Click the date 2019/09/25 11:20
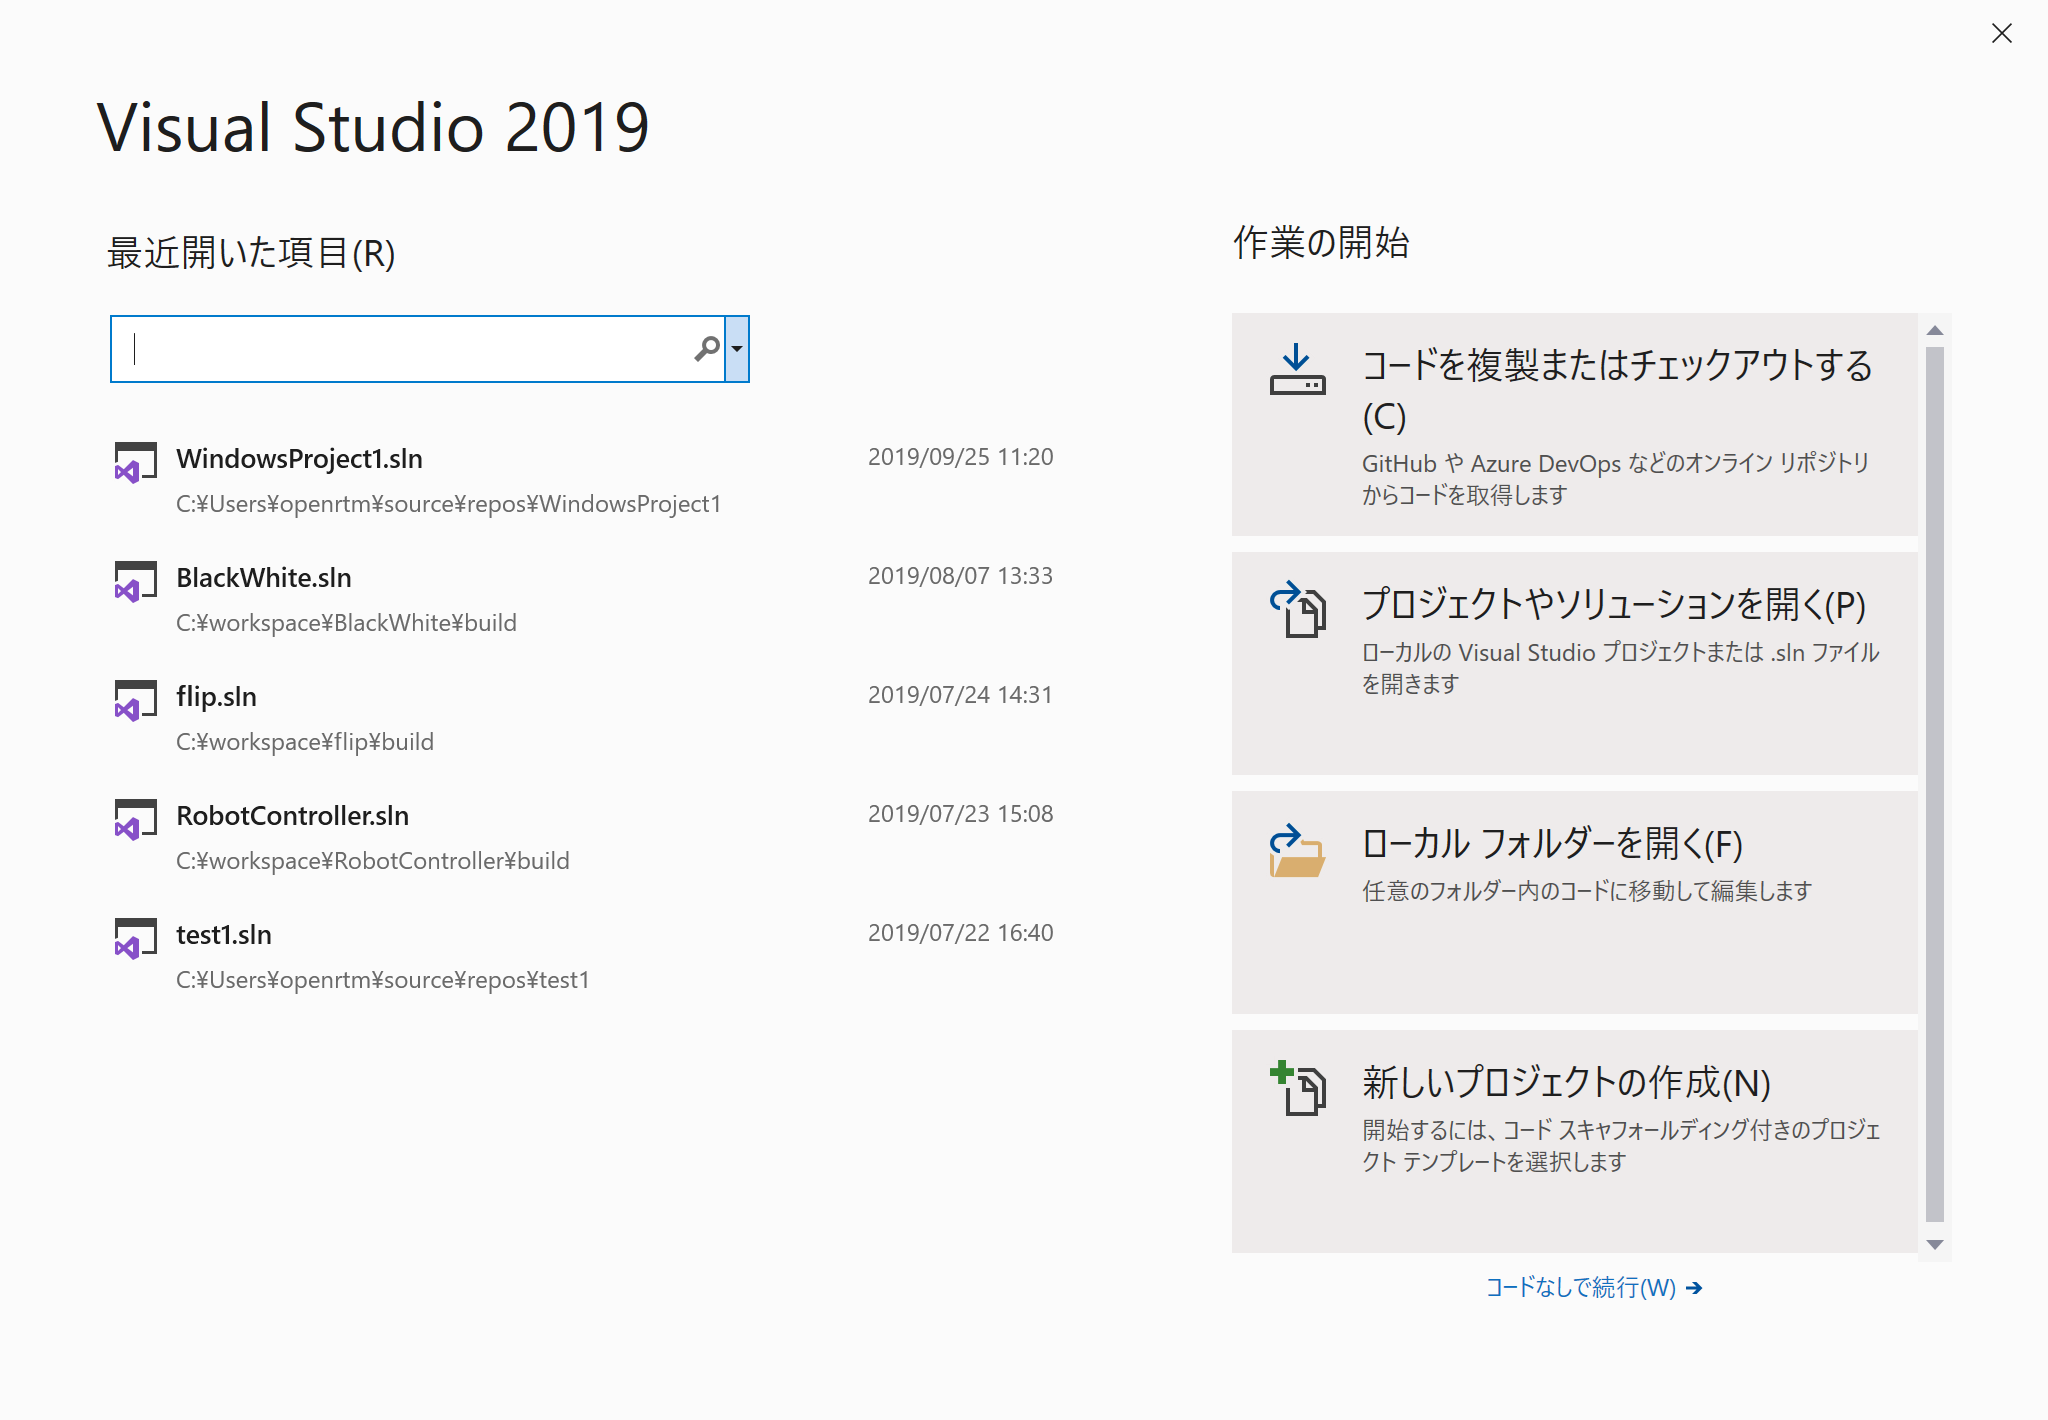The height and width of the screenshot is (1420, 2048). pyautogui.click(x=960, y=457)
